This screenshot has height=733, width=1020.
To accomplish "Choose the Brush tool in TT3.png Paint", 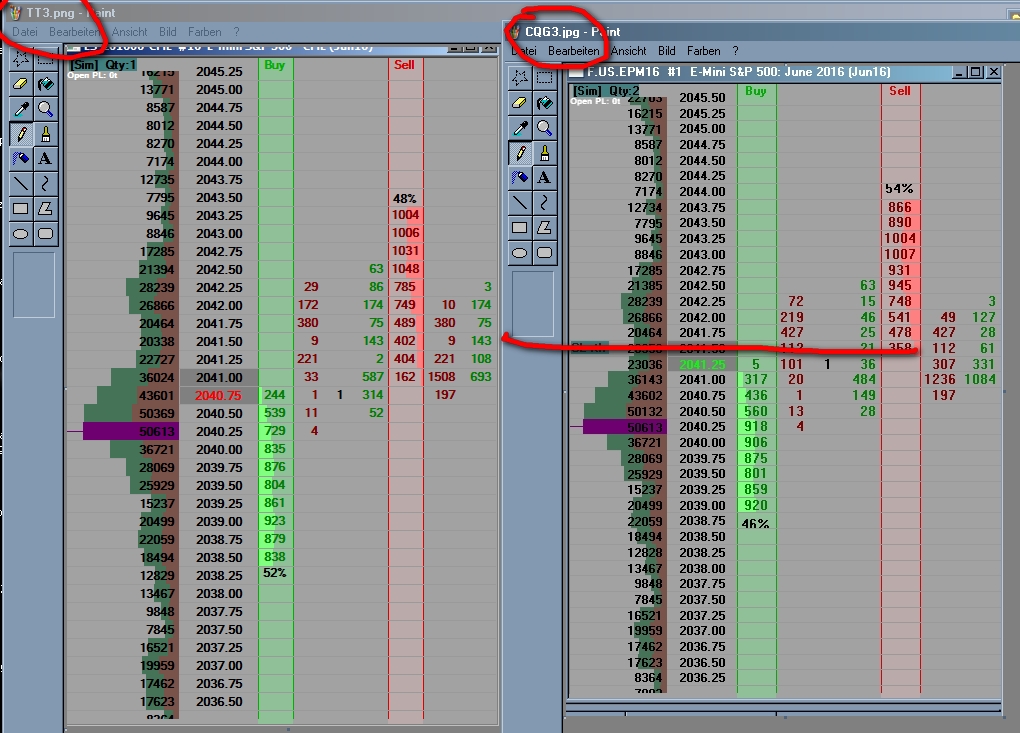I will pos(46,134).
